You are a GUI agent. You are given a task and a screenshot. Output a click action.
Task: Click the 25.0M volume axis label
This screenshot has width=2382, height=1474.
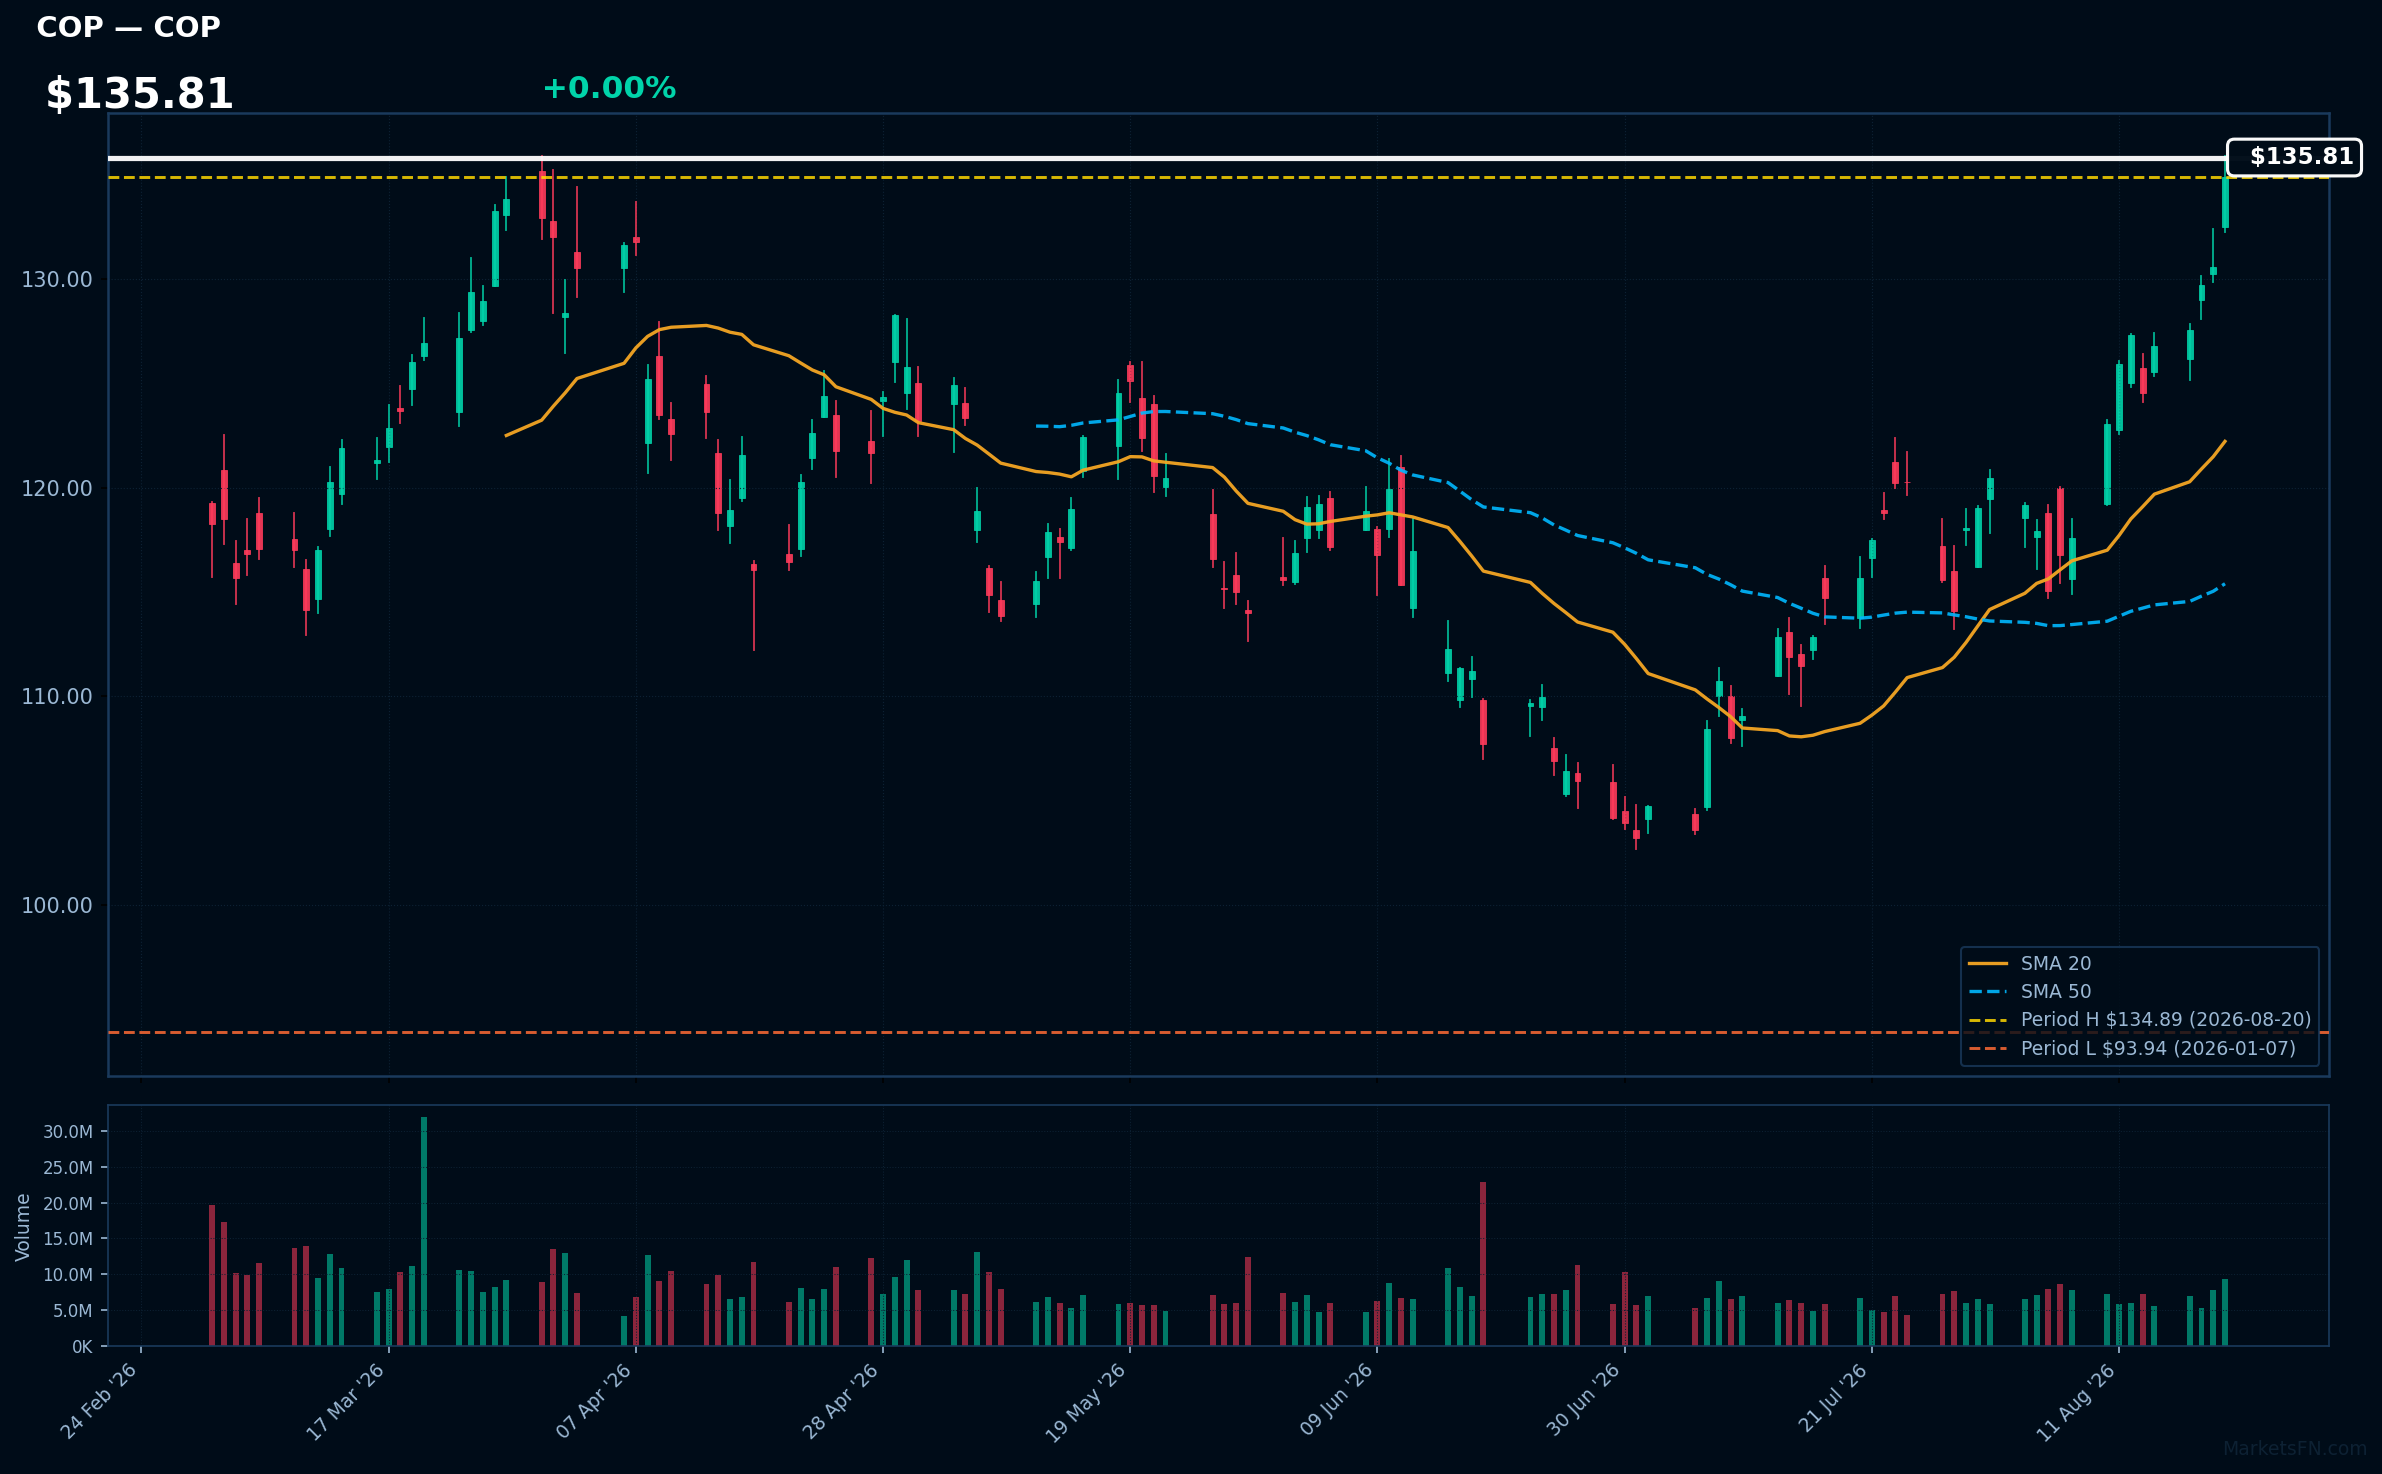(x=68, y=1168)
